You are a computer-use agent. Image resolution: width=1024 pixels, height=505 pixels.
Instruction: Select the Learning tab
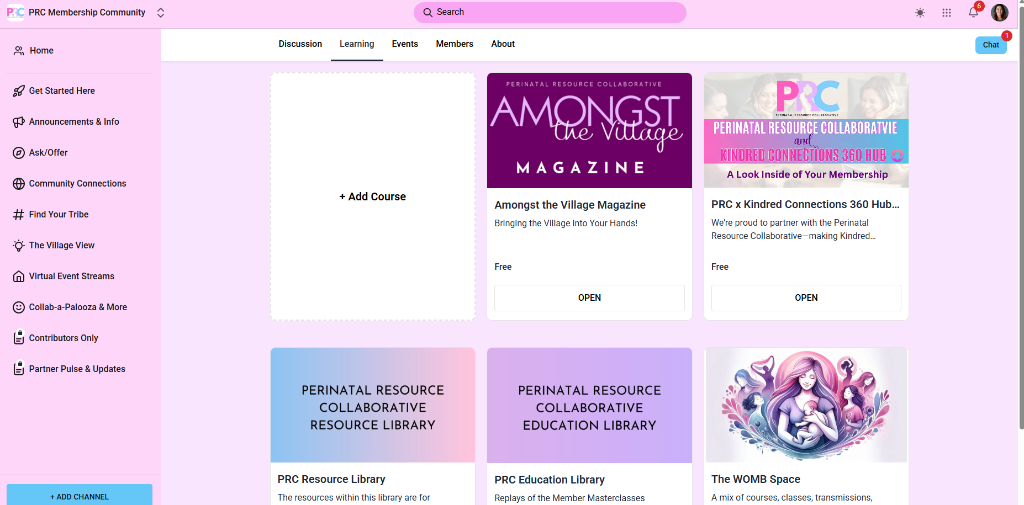tap(357, 44)
